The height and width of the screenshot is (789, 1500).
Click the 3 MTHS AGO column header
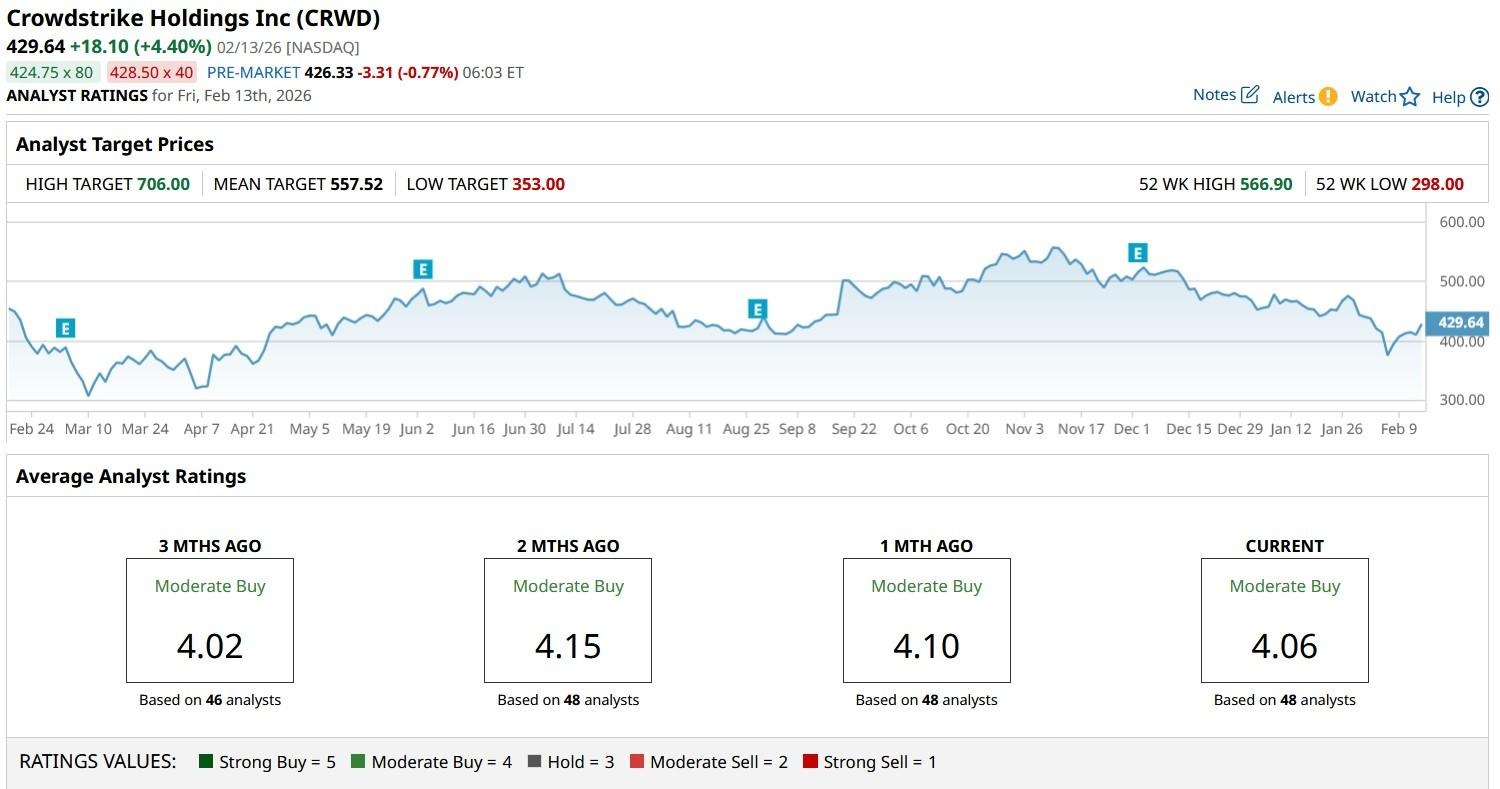point(210,546)
